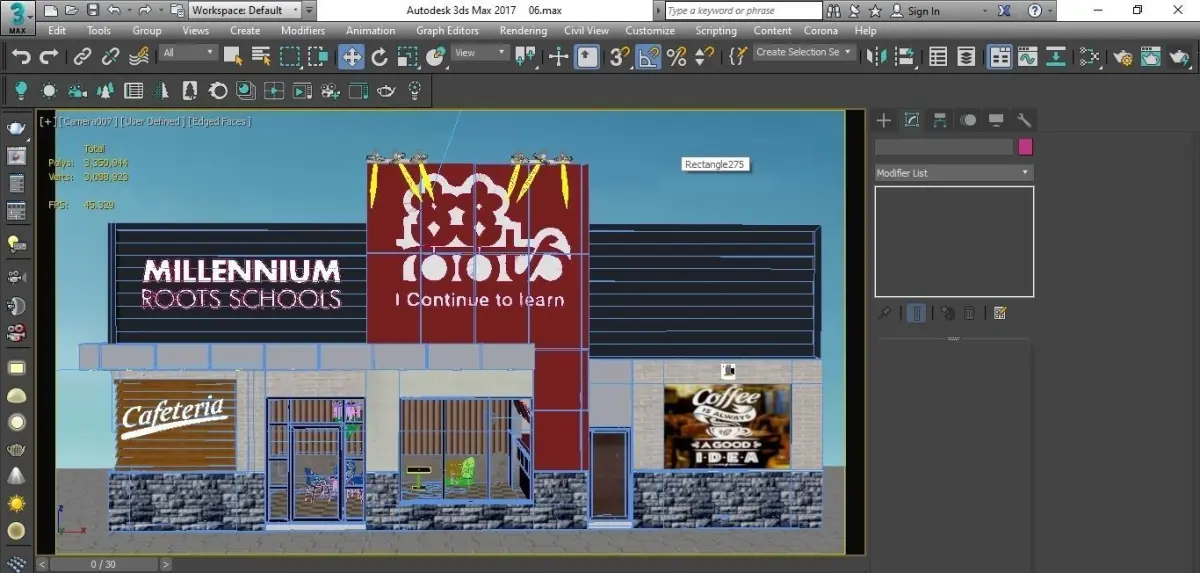Open the Scene Explorer toggle icon

[x=938, y=57]
